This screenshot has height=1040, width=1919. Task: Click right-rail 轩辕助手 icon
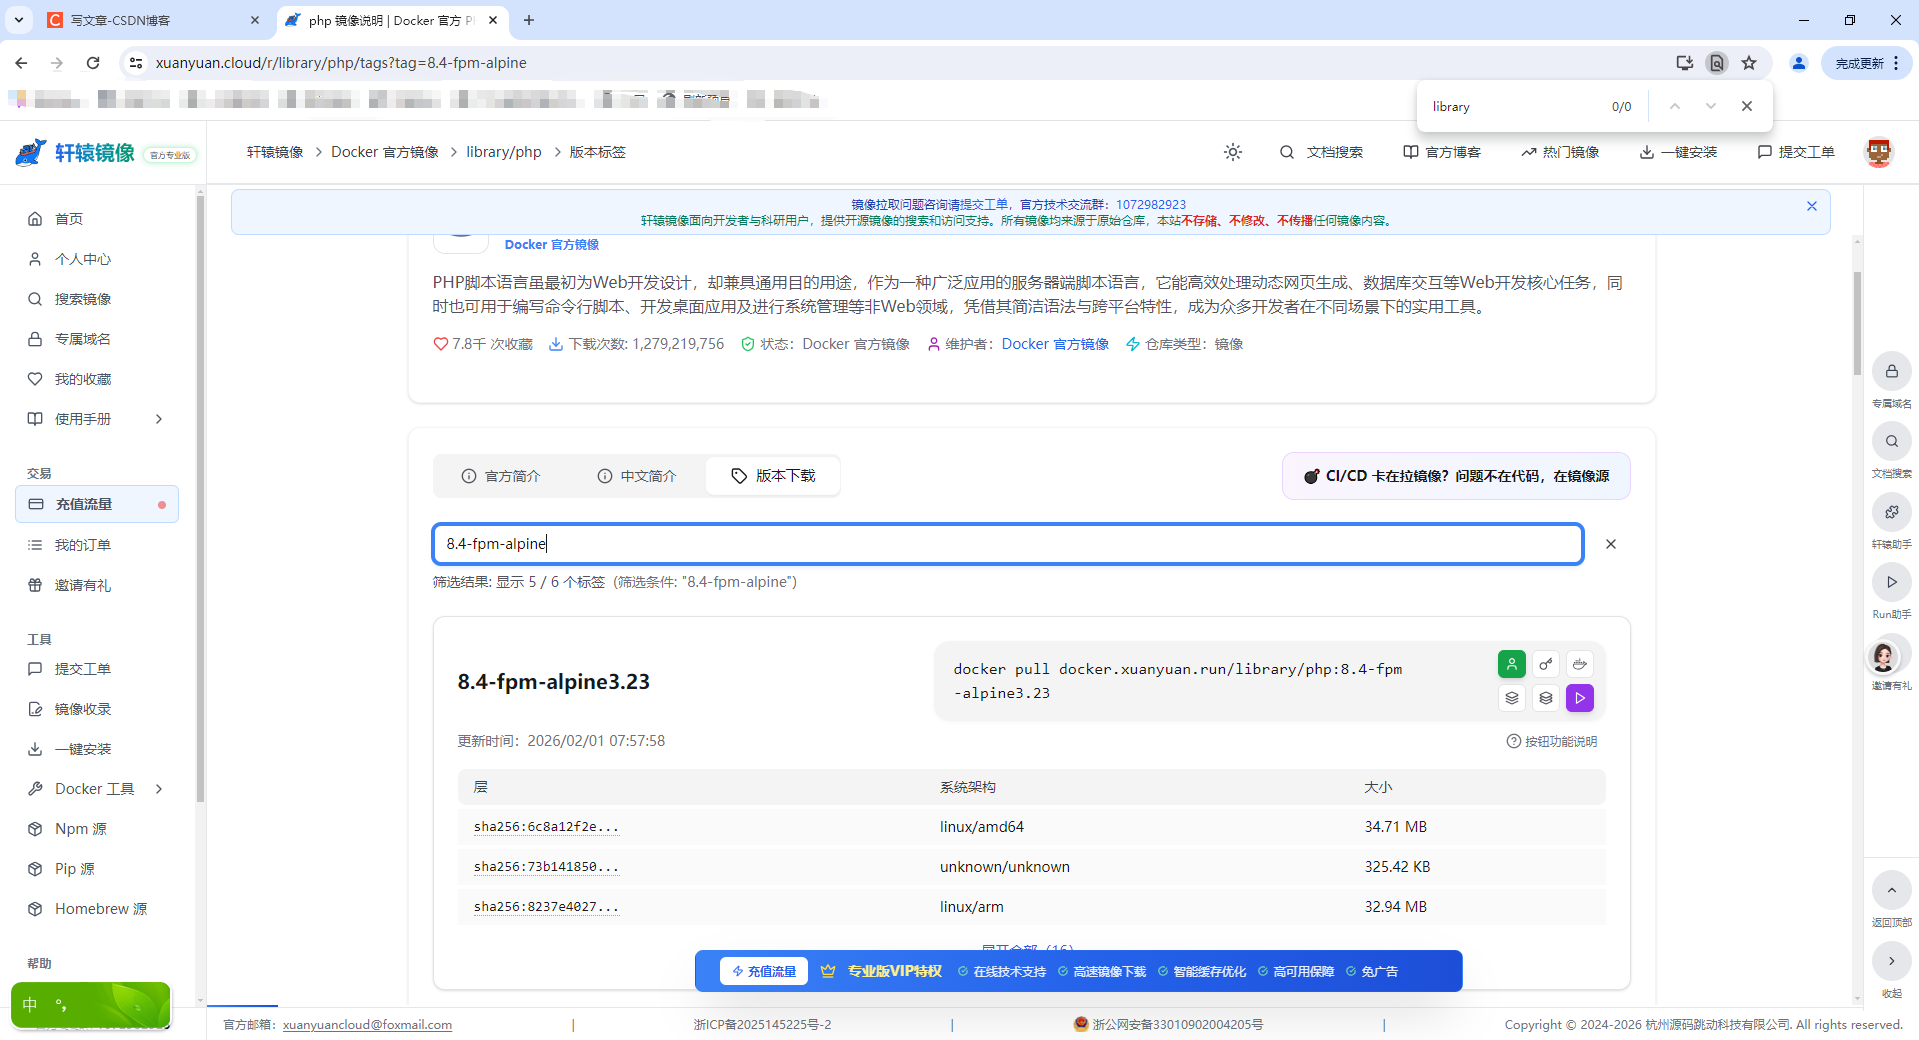[1892, 512]
